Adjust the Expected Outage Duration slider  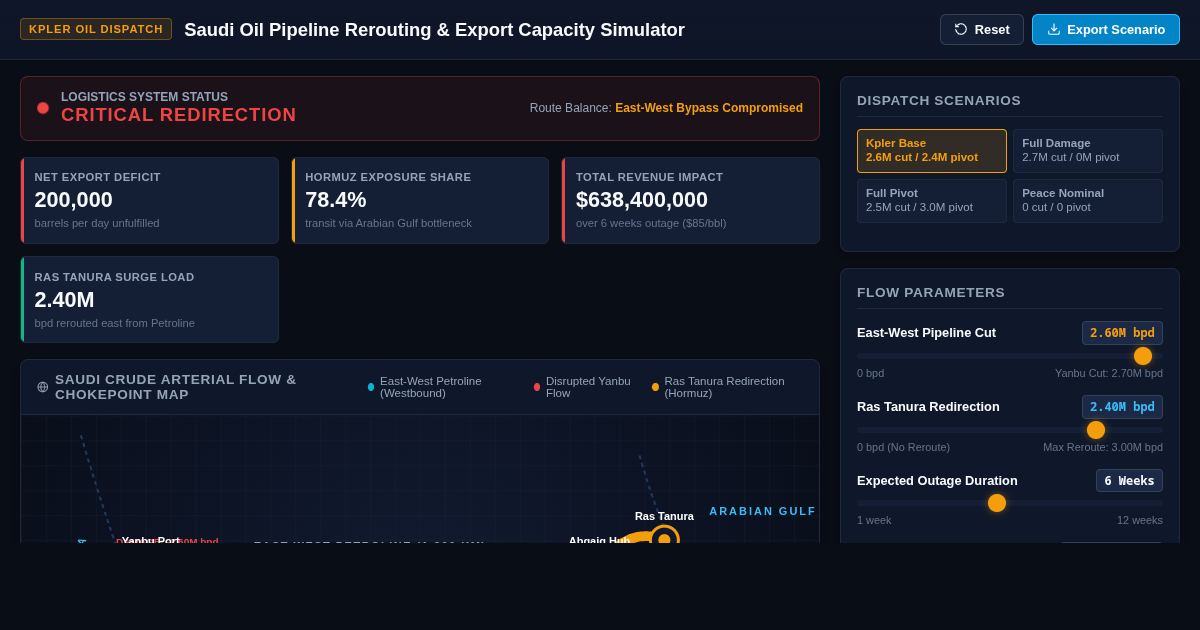(1010, 503)
